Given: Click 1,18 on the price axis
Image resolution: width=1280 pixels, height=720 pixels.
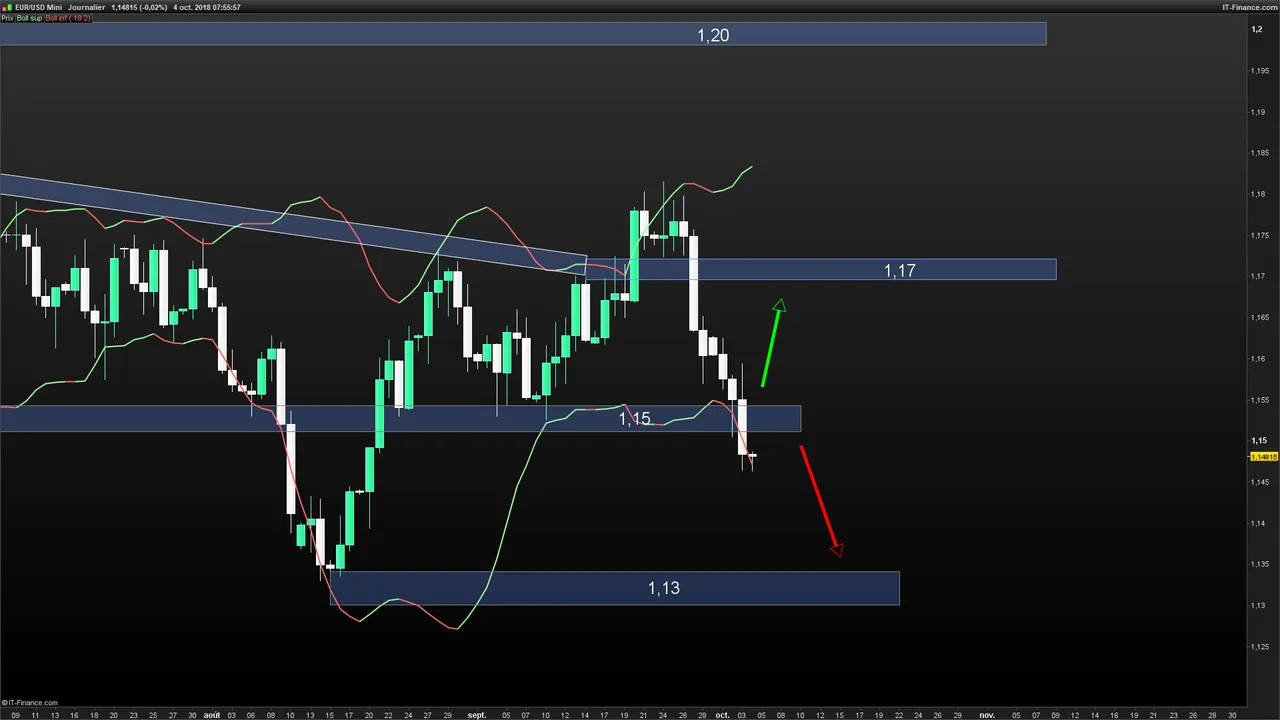Looking at the screenshot, I should [x=1257, y=194].
